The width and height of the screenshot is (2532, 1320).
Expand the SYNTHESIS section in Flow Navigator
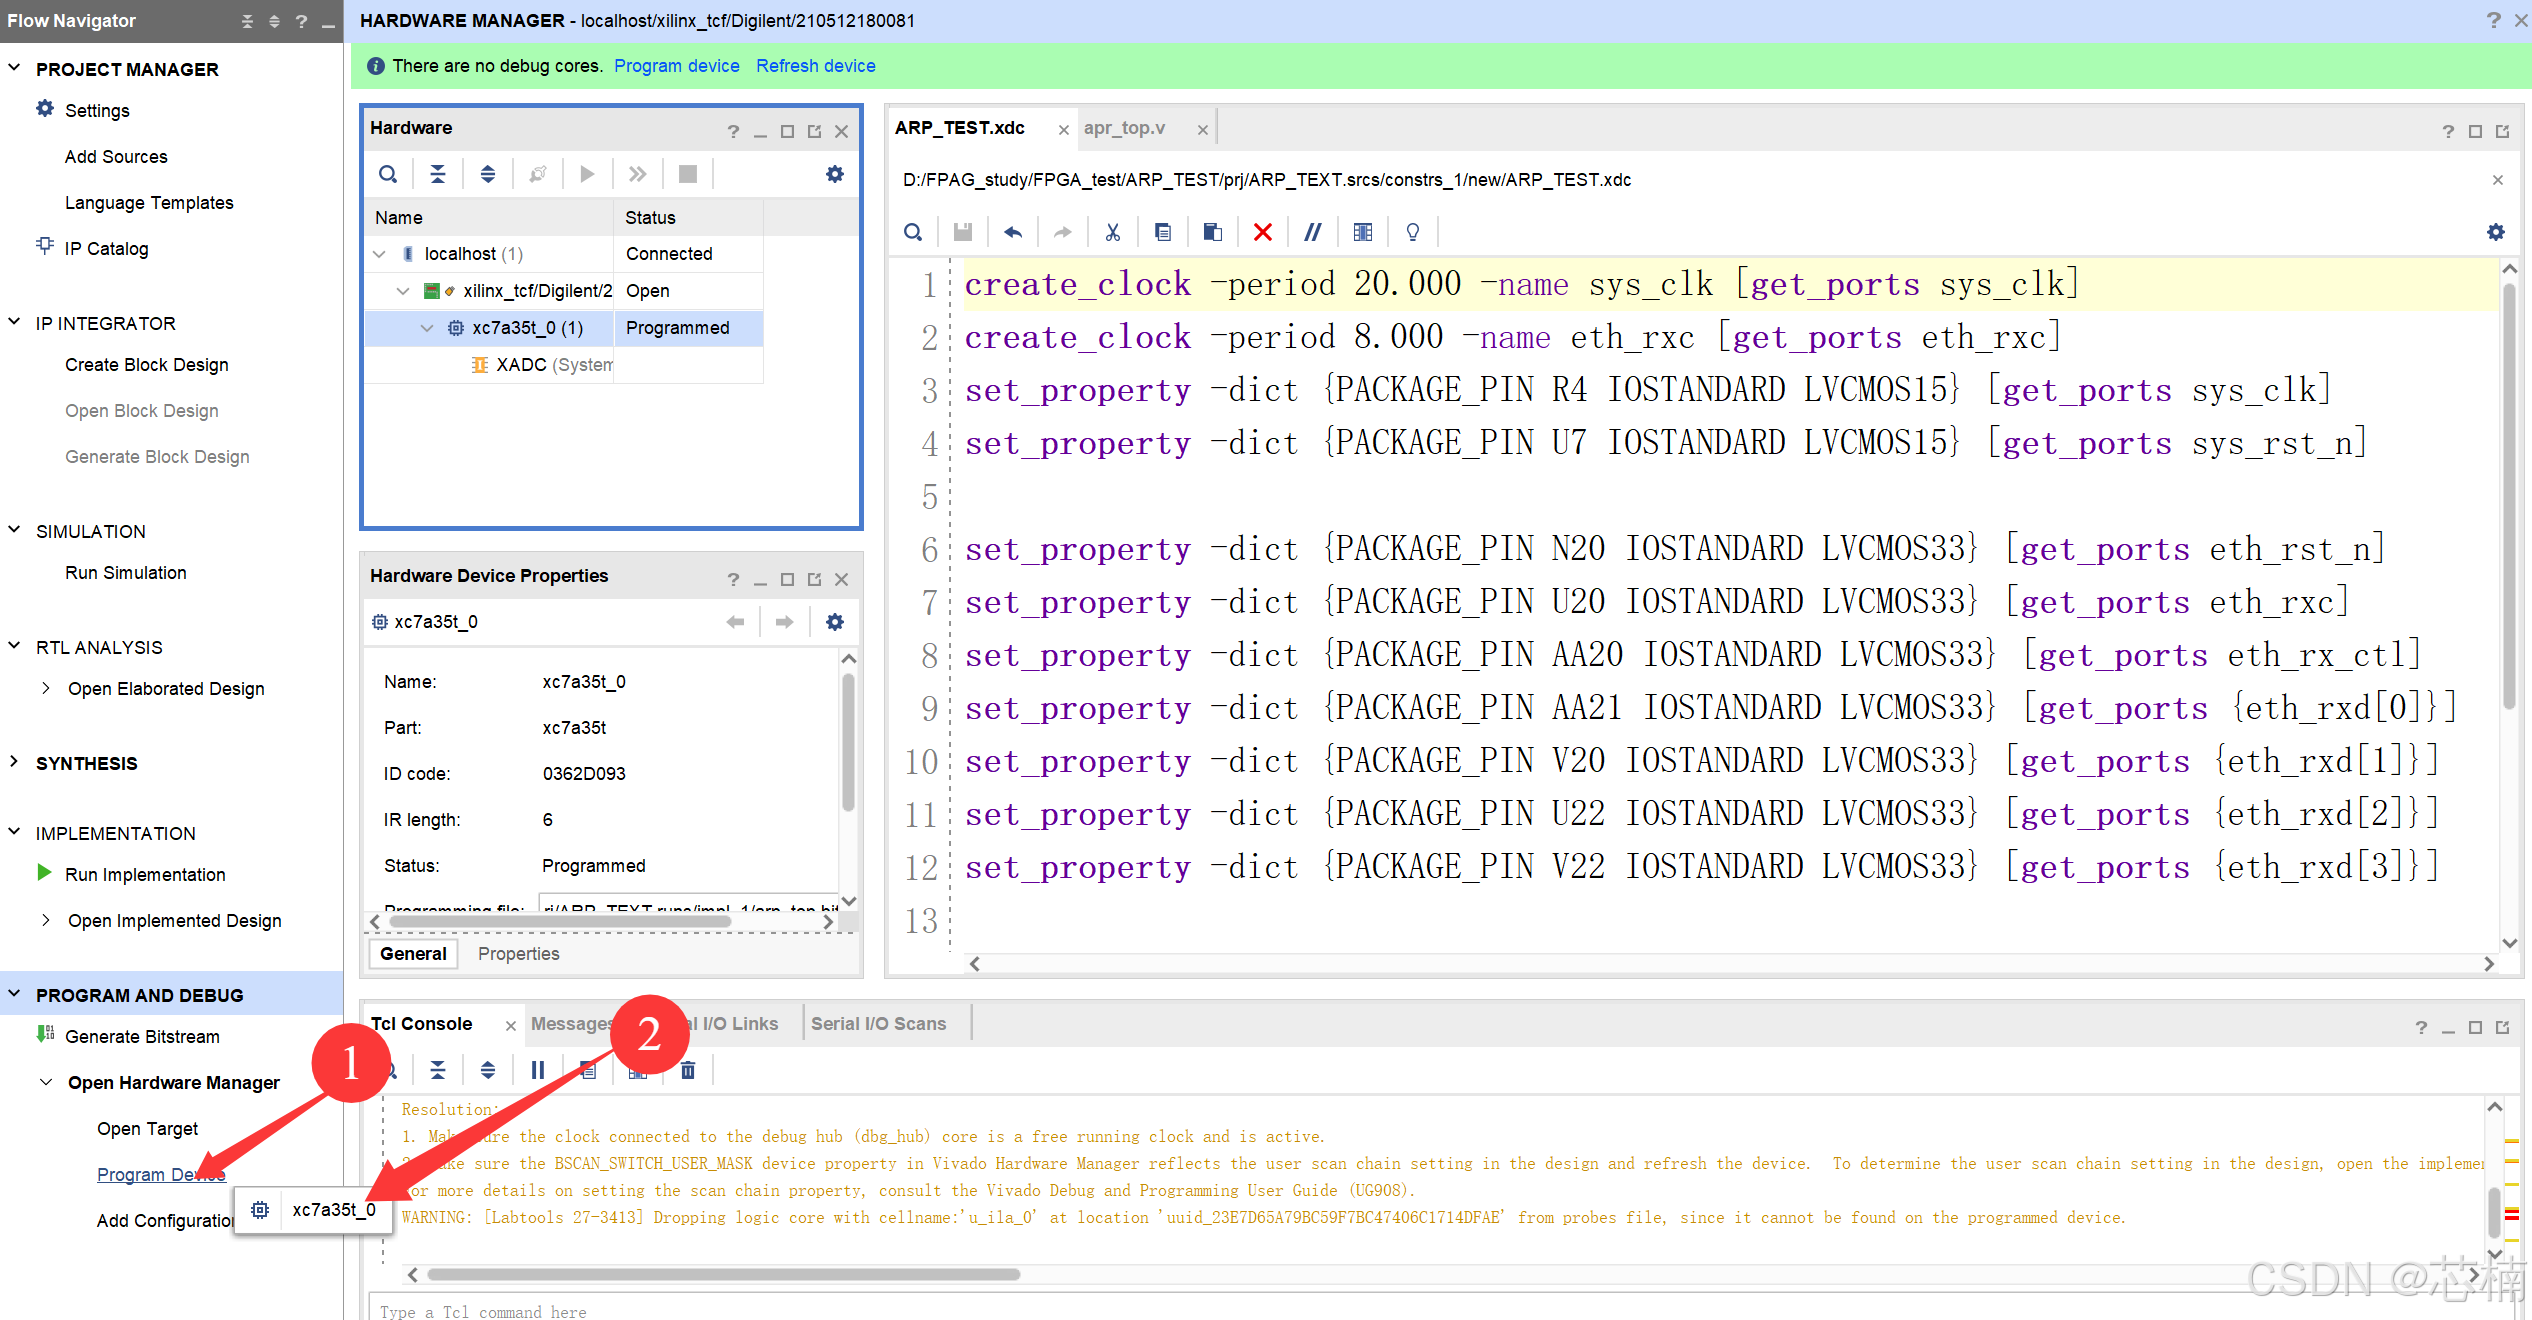click(x=14, y=763)
